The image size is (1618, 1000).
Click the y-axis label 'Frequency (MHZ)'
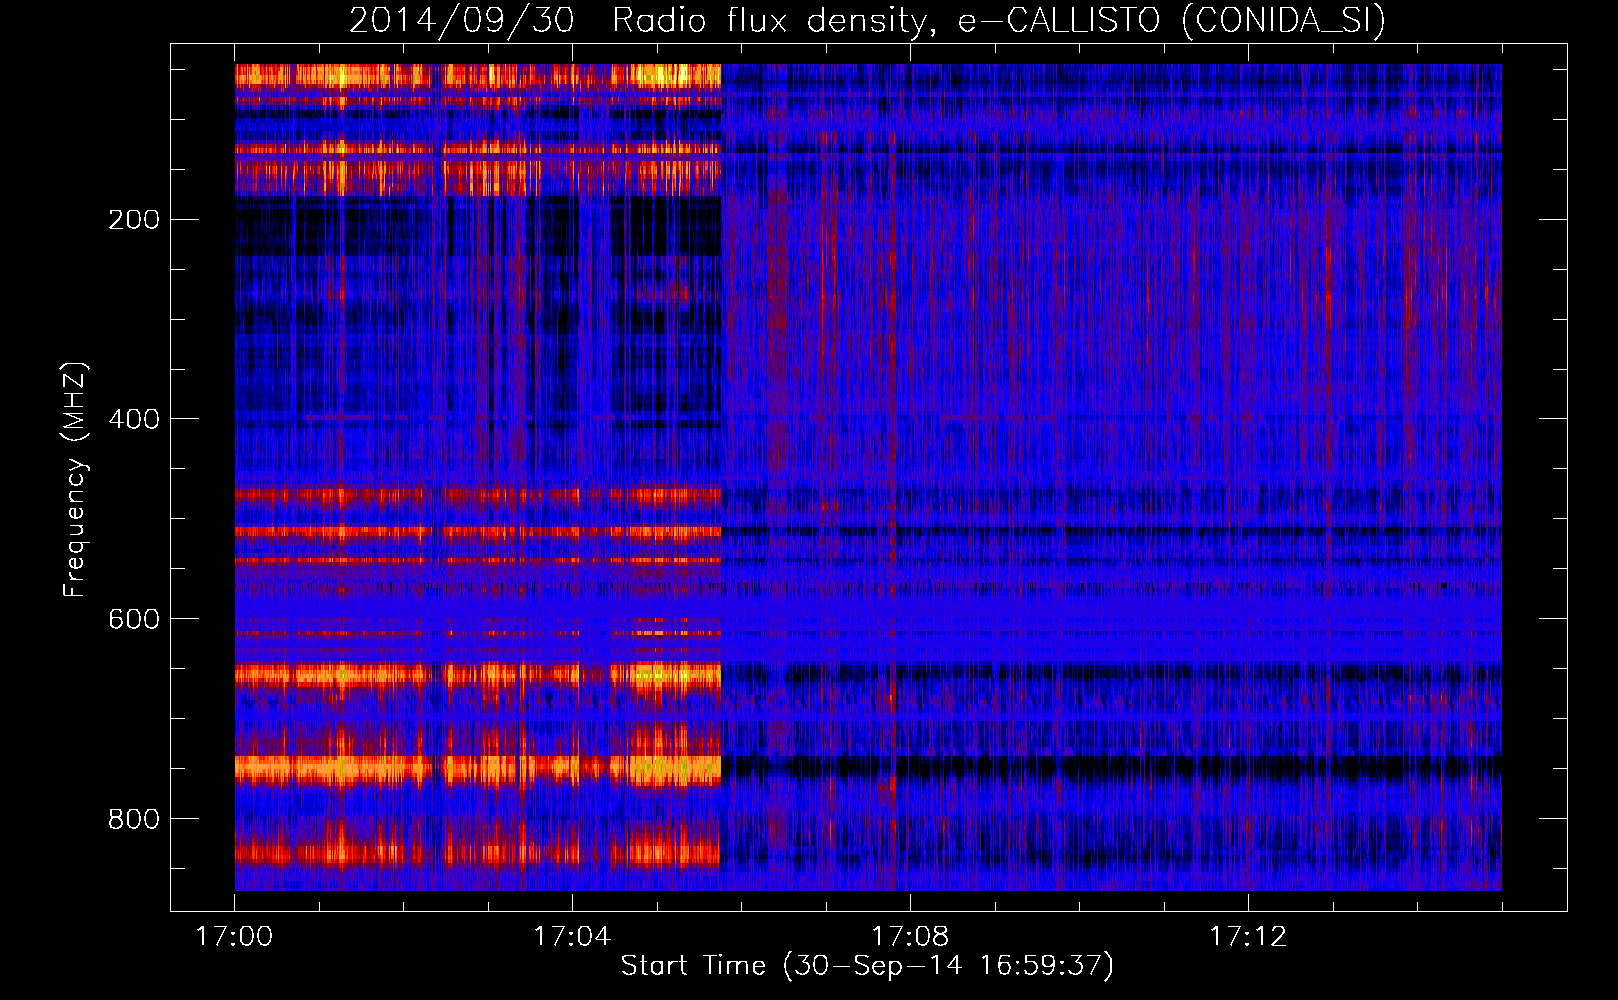click(75, 480)
